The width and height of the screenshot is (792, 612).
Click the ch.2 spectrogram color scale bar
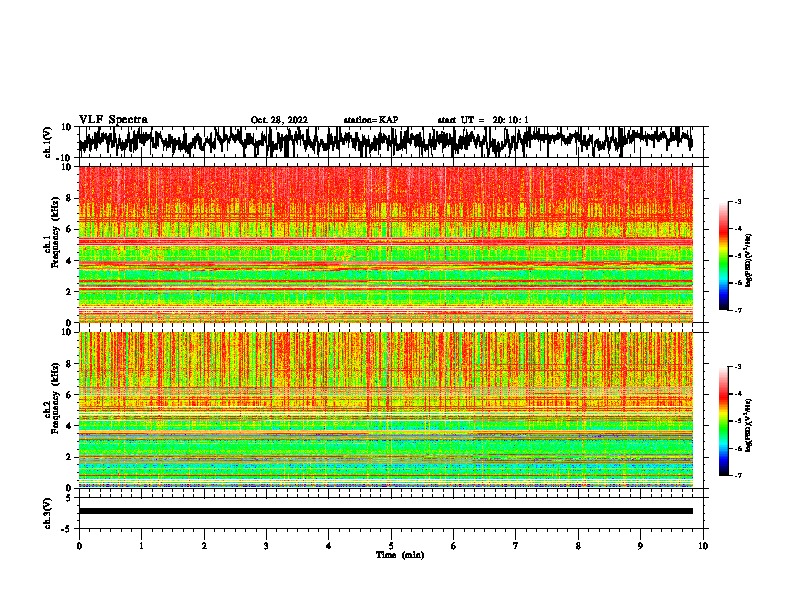click(724, 421)
